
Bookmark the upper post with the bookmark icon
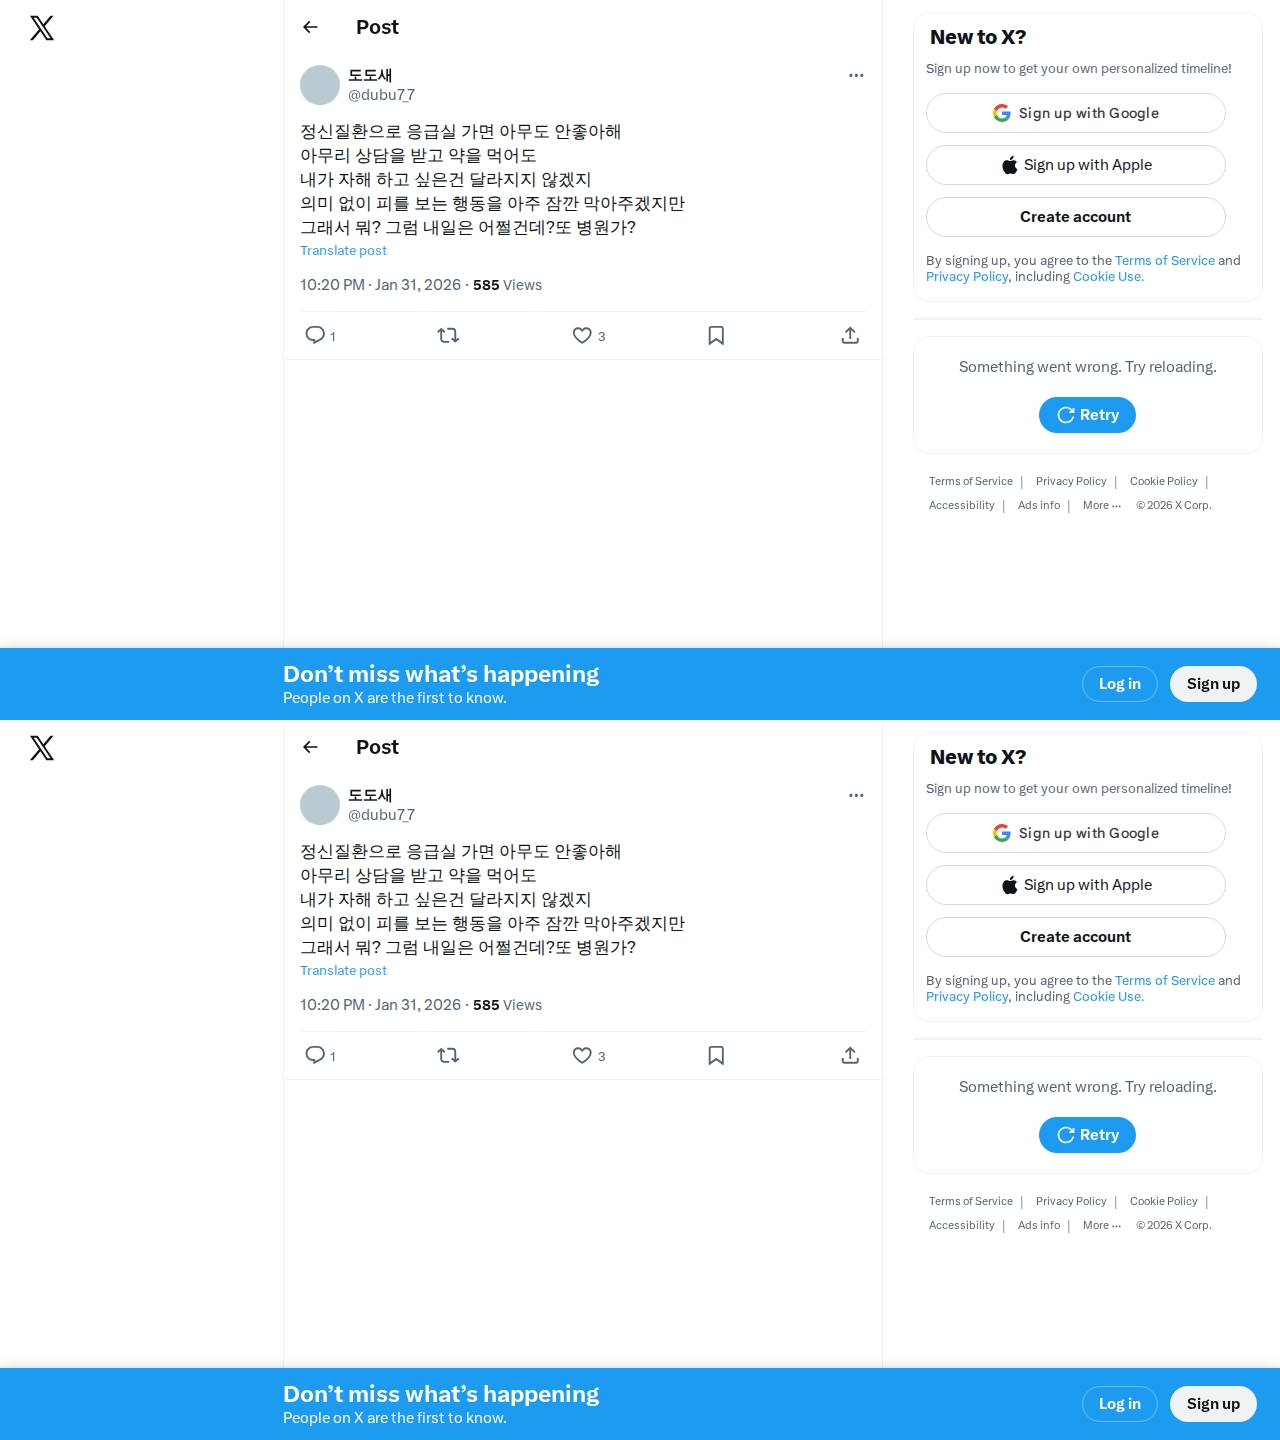pyautogui.click(x=716, y=335)
